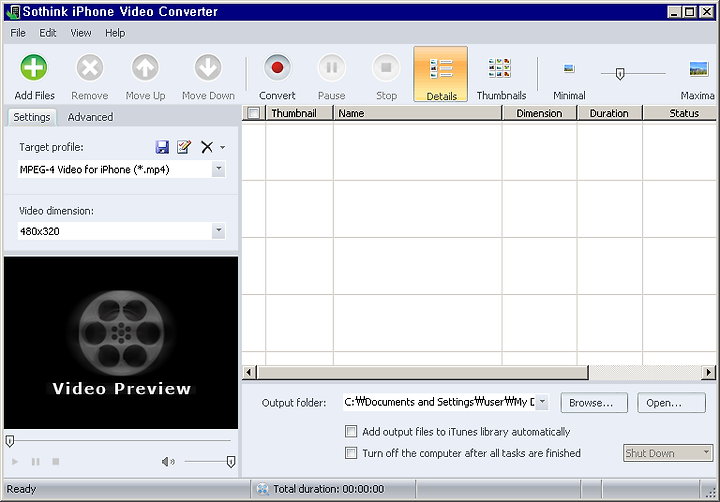Click the Open... output folder button

click(671, 403)
